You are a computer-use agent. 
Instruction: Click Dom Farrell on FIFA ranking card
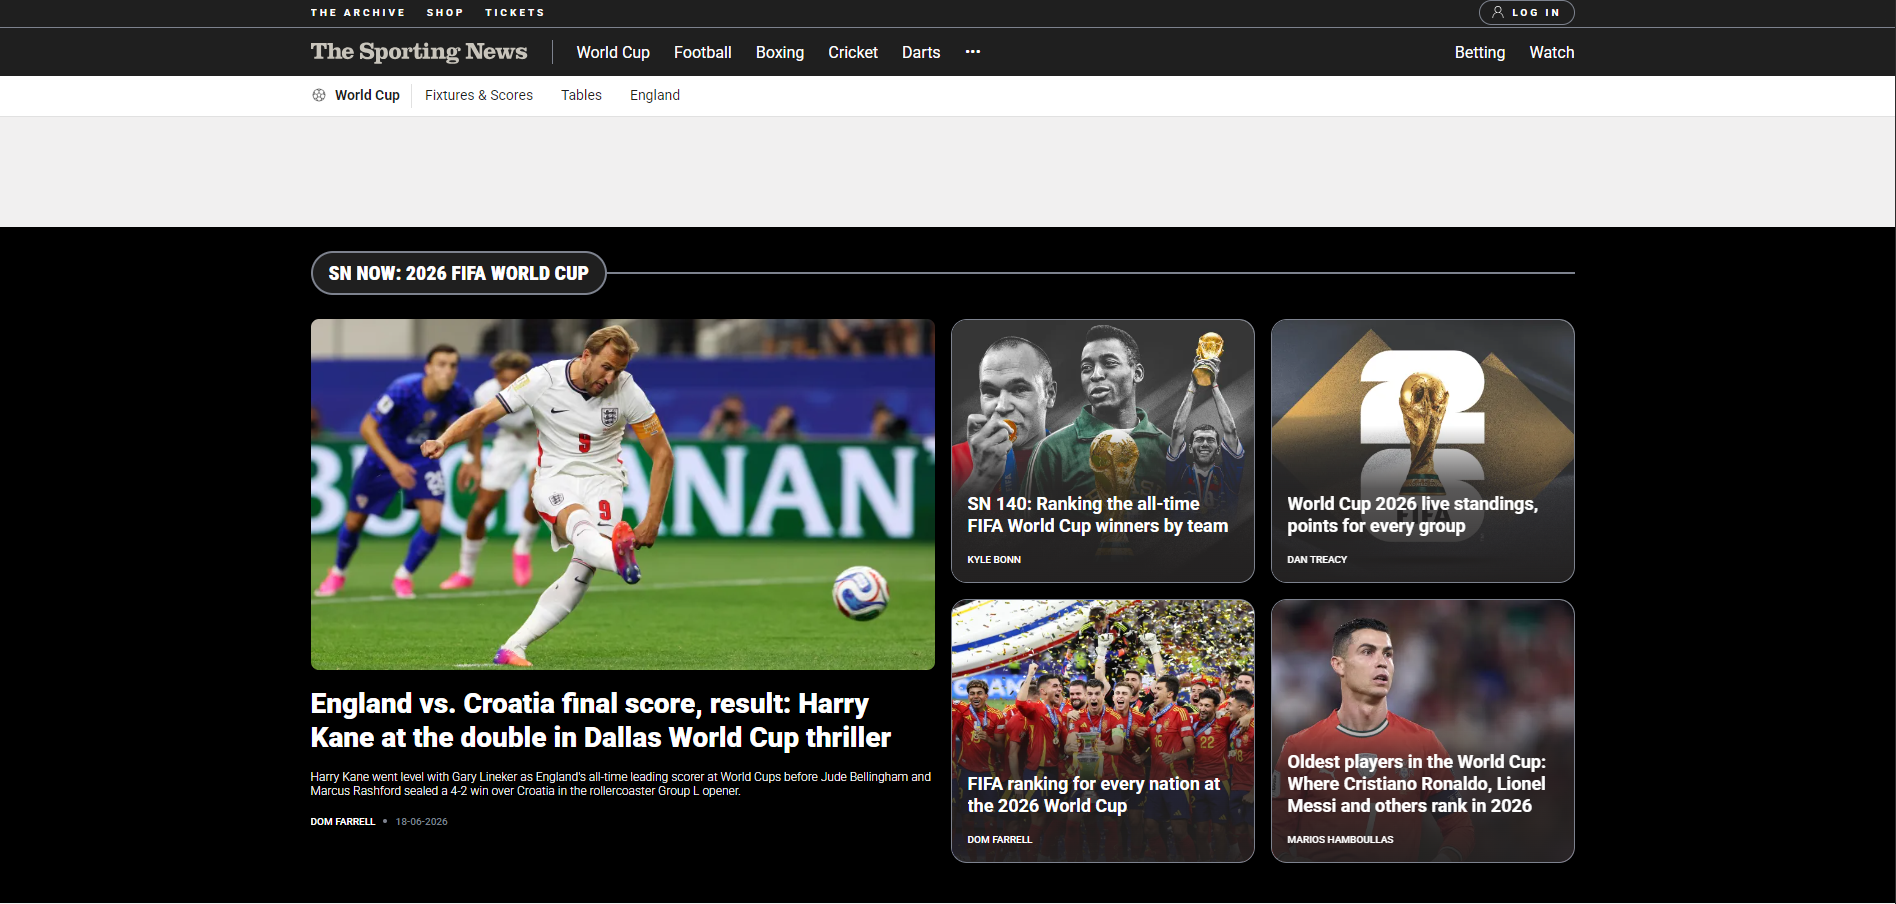pyautogui.click(x=1000, y=839)
